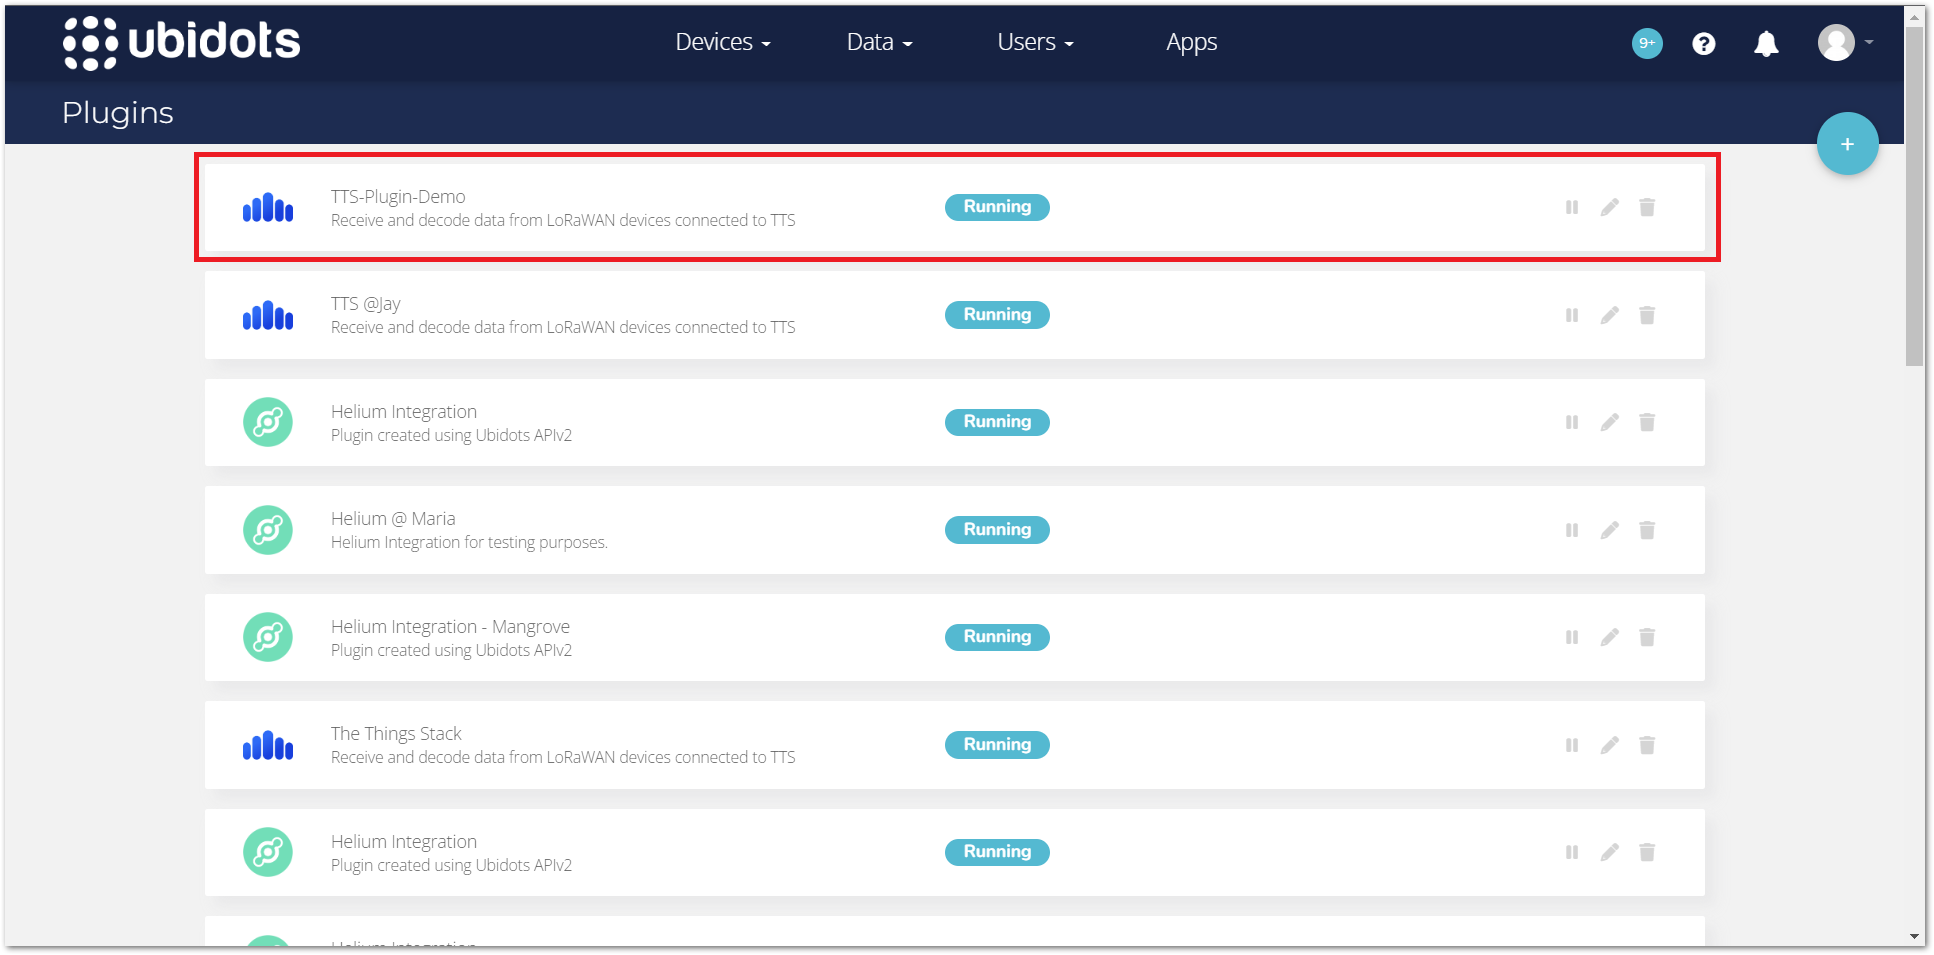Image resolution: width=1934 pixels, height=955 pixels.
Task: Open the Users menu
Action: coord(1034,42)
